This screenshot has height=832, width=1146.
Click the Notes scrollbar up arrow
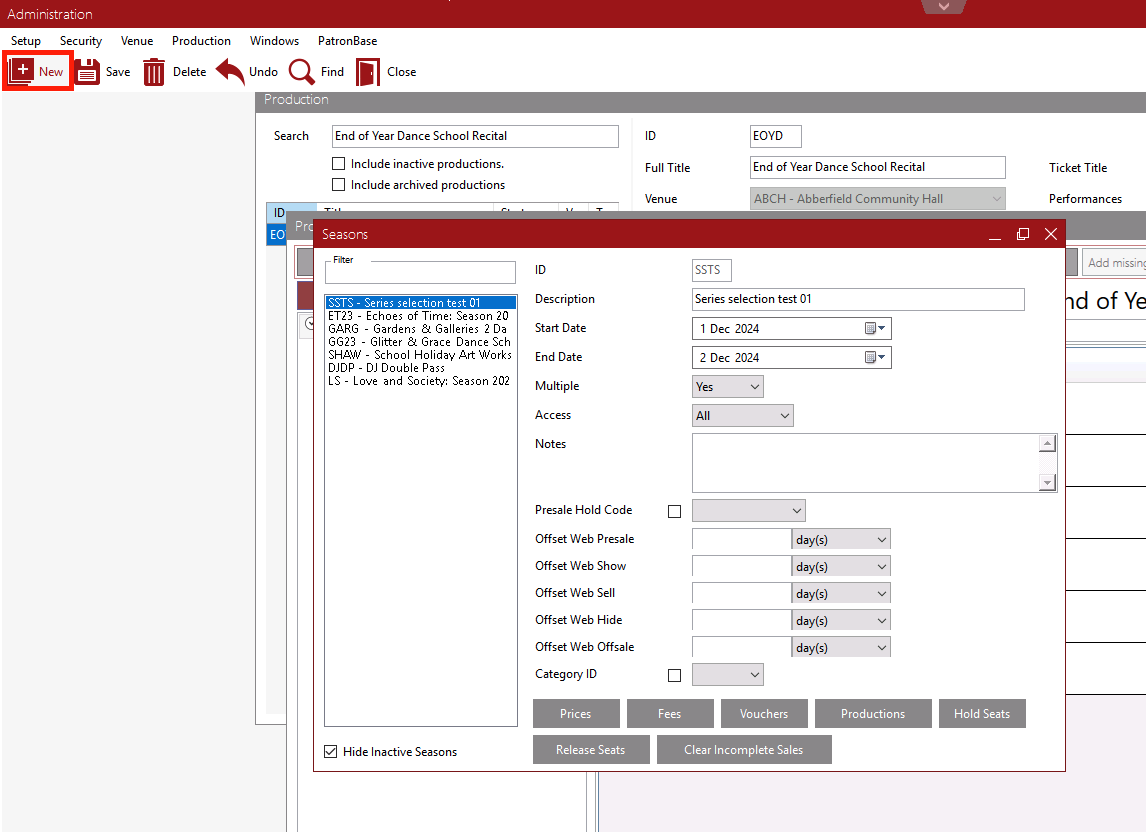point(1047,443)
